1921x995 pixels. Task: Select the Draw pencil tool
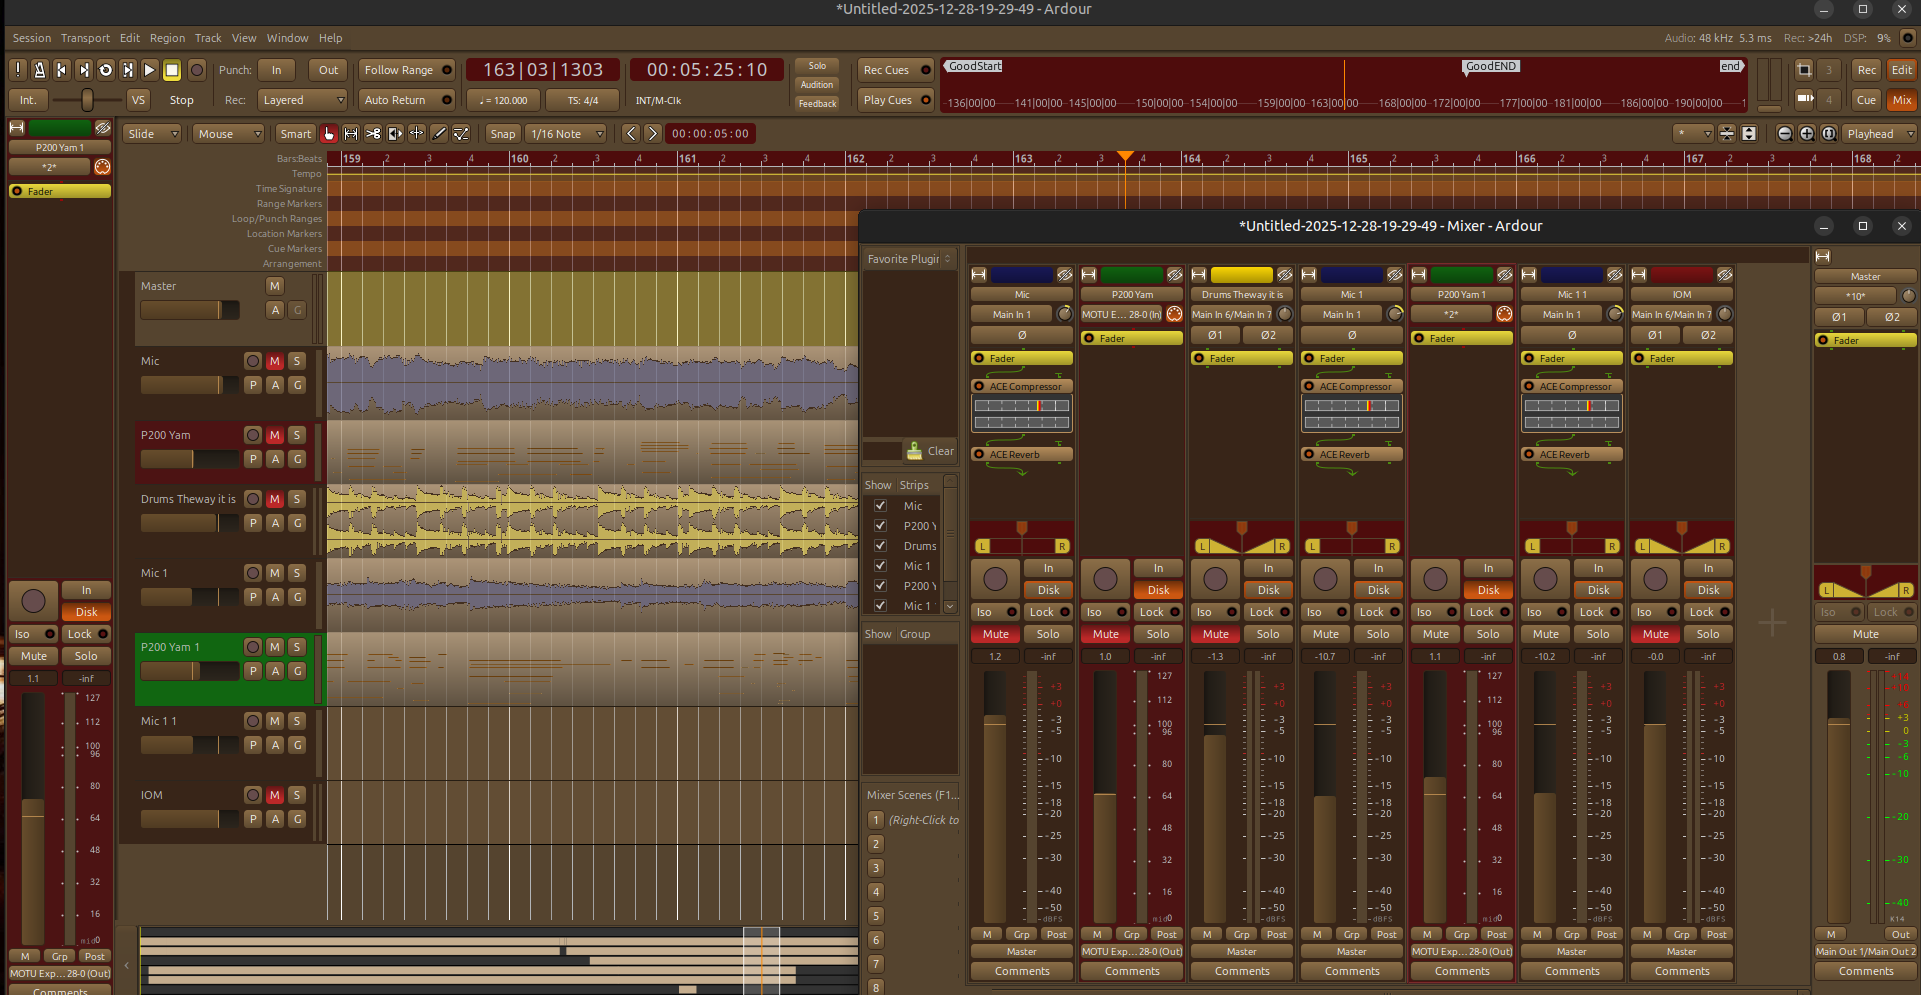tap(439, 134)
